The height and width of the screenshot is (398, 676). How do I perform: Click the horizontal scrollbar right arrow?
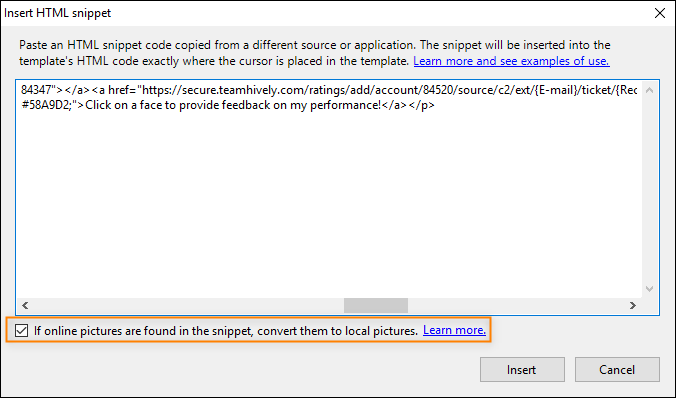(x=632, y=305)
